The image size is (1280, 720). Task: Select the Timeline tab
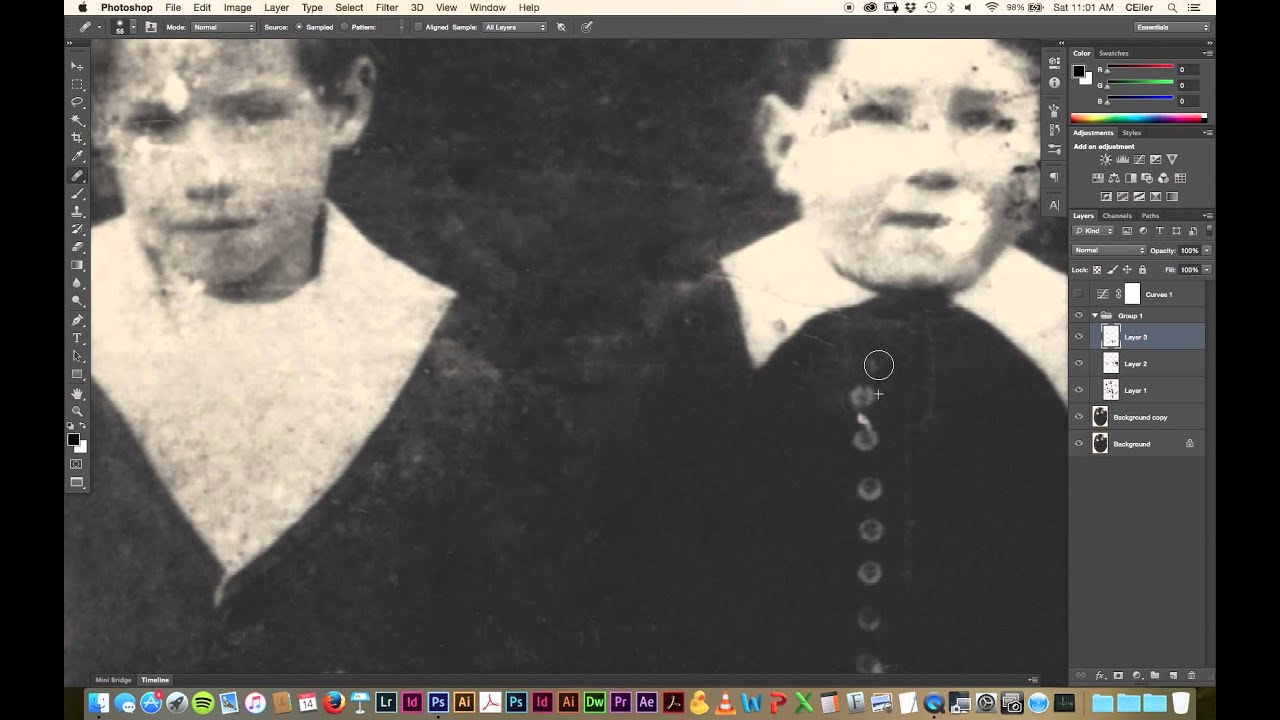tap(155, 680)
